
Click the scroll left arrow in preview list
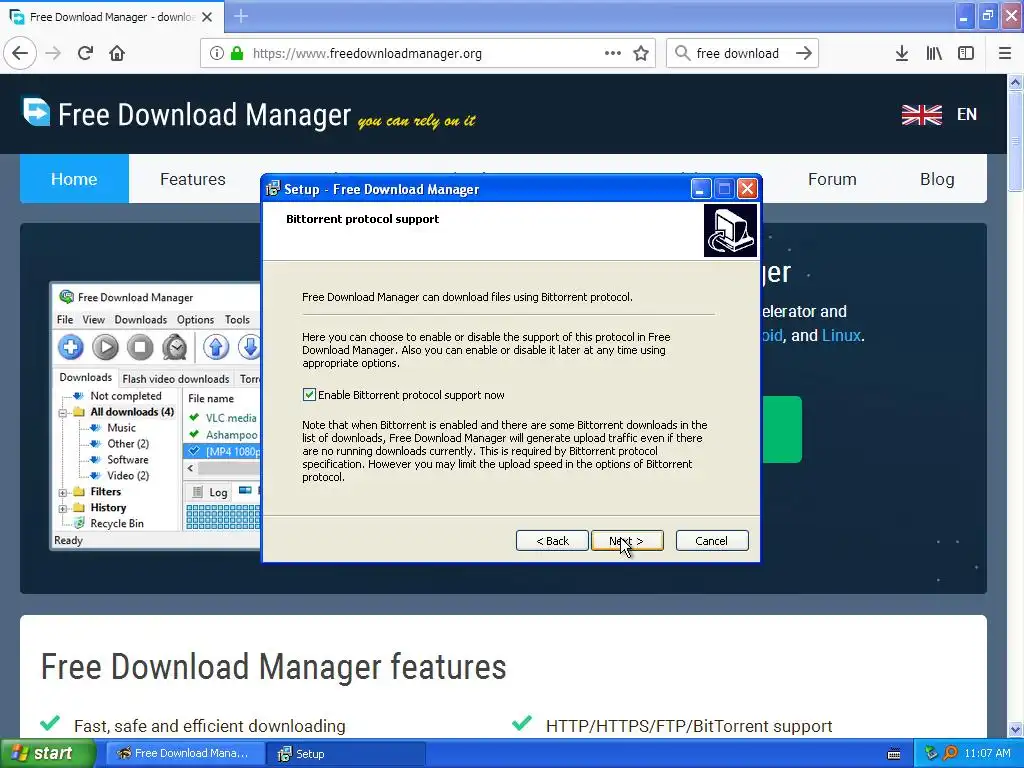click(191, 468)
